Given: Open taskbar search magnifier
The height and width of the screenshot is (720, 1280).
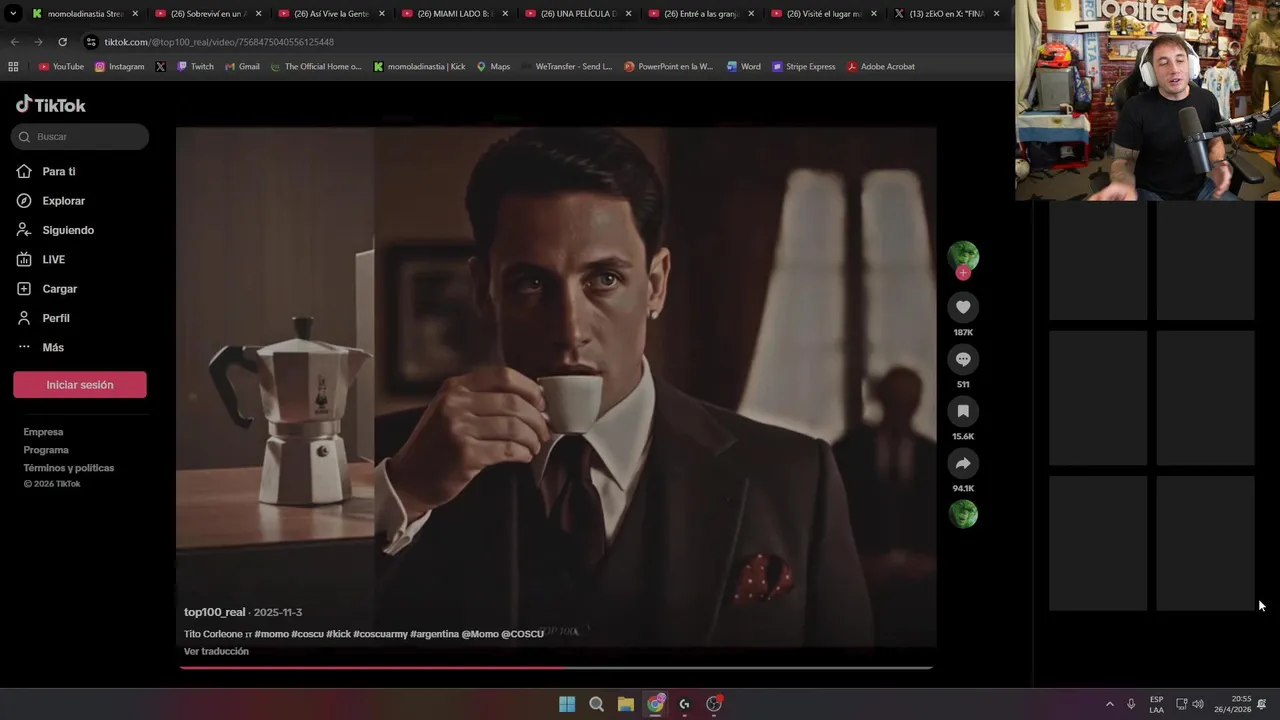Looking at the screenshot, I should tap(596, 704).
